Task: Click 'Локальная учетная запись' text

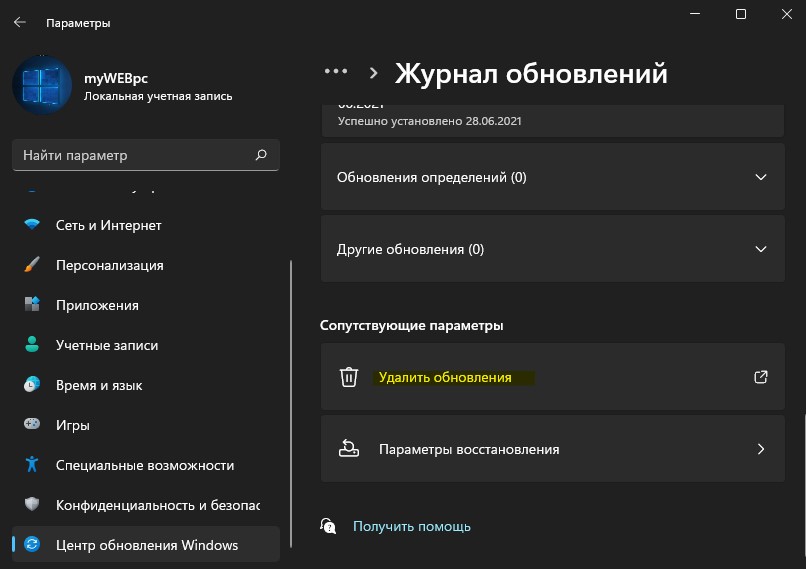Action: [158, 96]
